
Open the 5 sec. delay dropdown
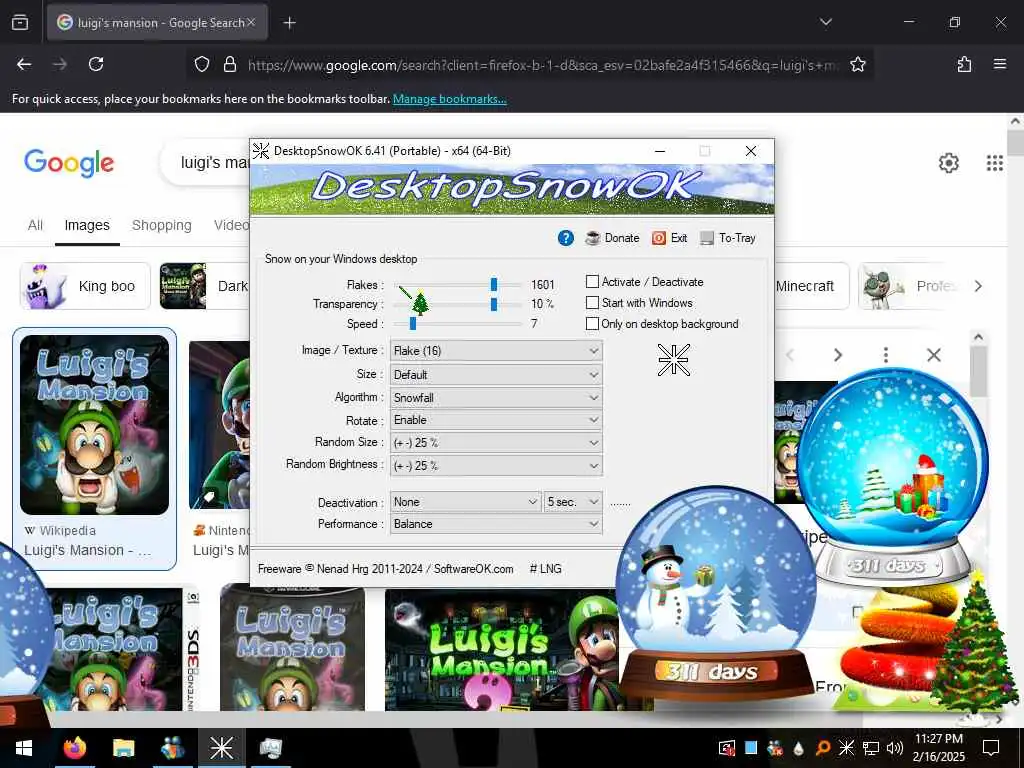tap(573, 502)
